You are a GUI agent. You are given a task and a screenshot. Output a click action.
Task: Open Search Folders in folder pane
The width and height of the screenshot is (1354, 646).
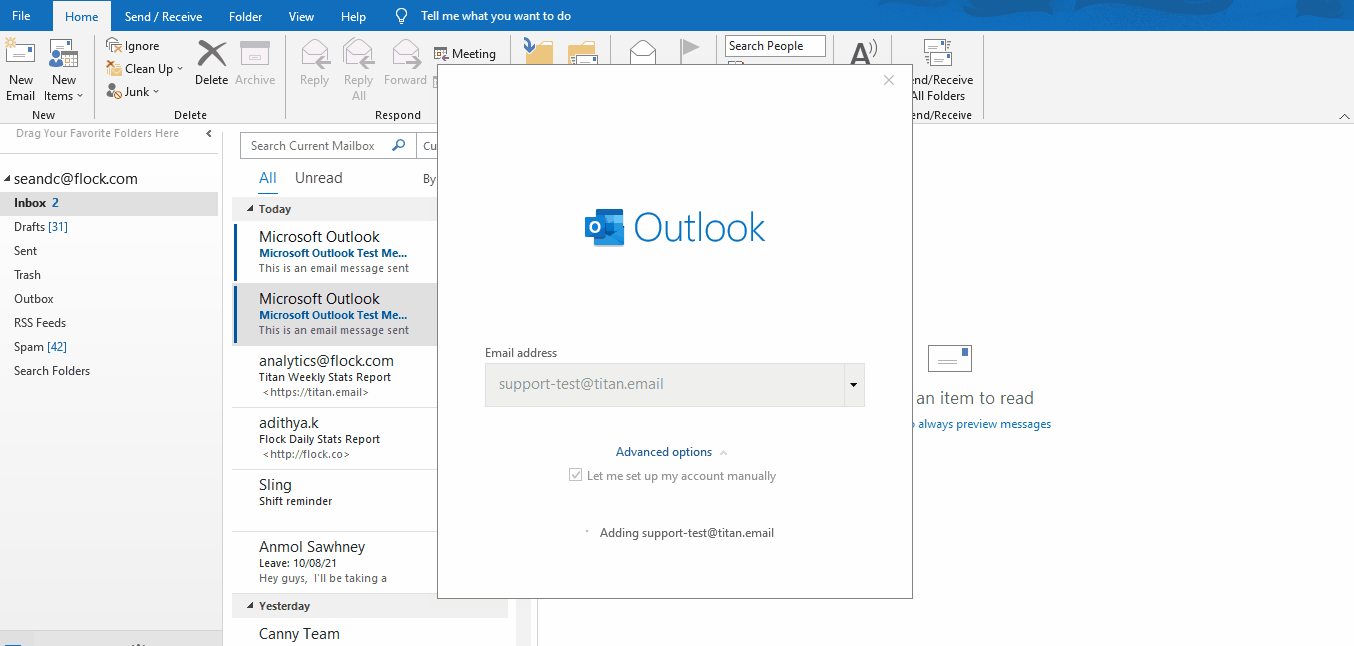pos(109,371)
